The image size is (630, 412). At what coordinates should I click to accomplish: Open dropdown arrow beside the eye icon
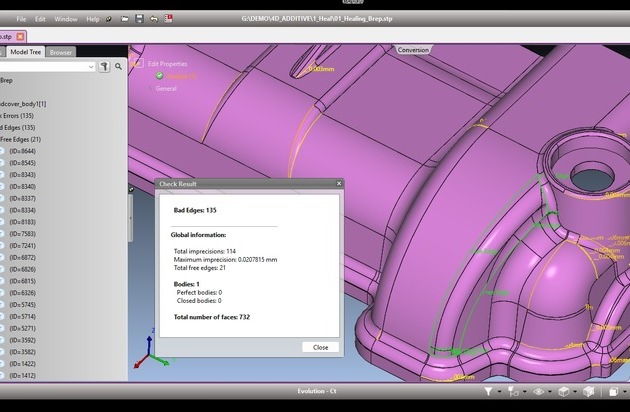[549, 392]
